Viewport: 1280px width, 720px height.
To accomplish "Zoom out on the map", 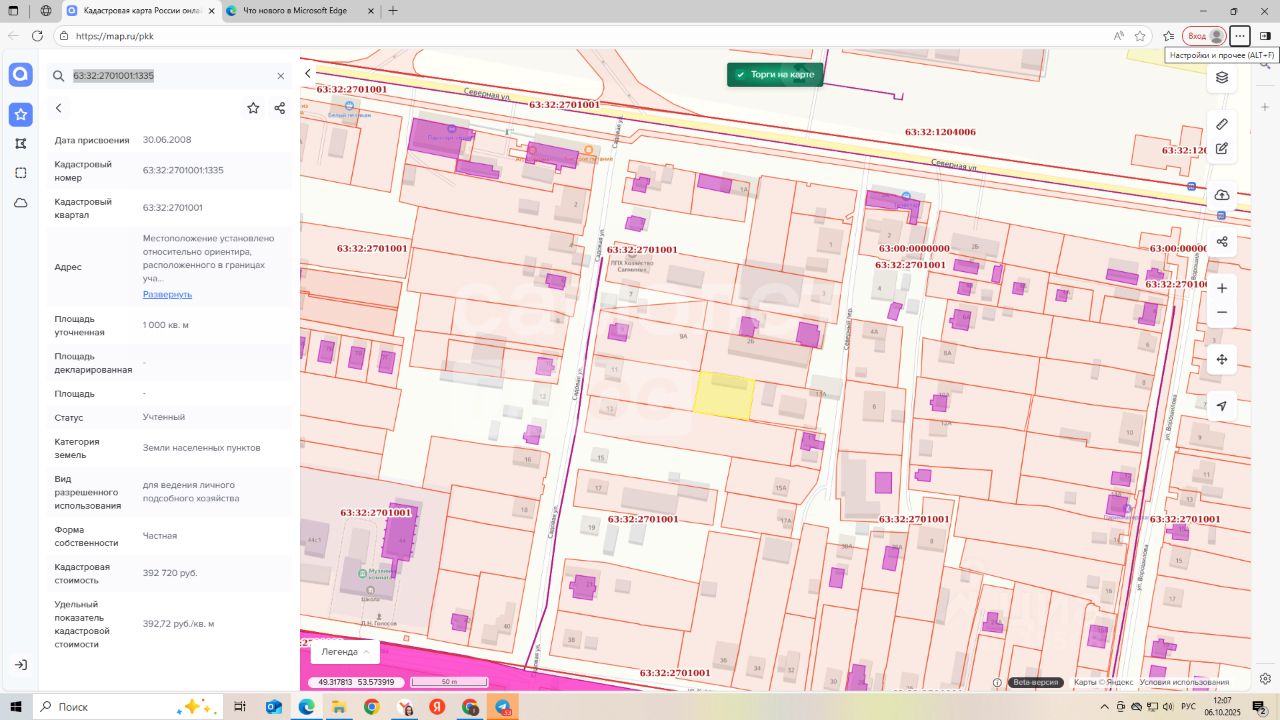I will click(1222, 313).
